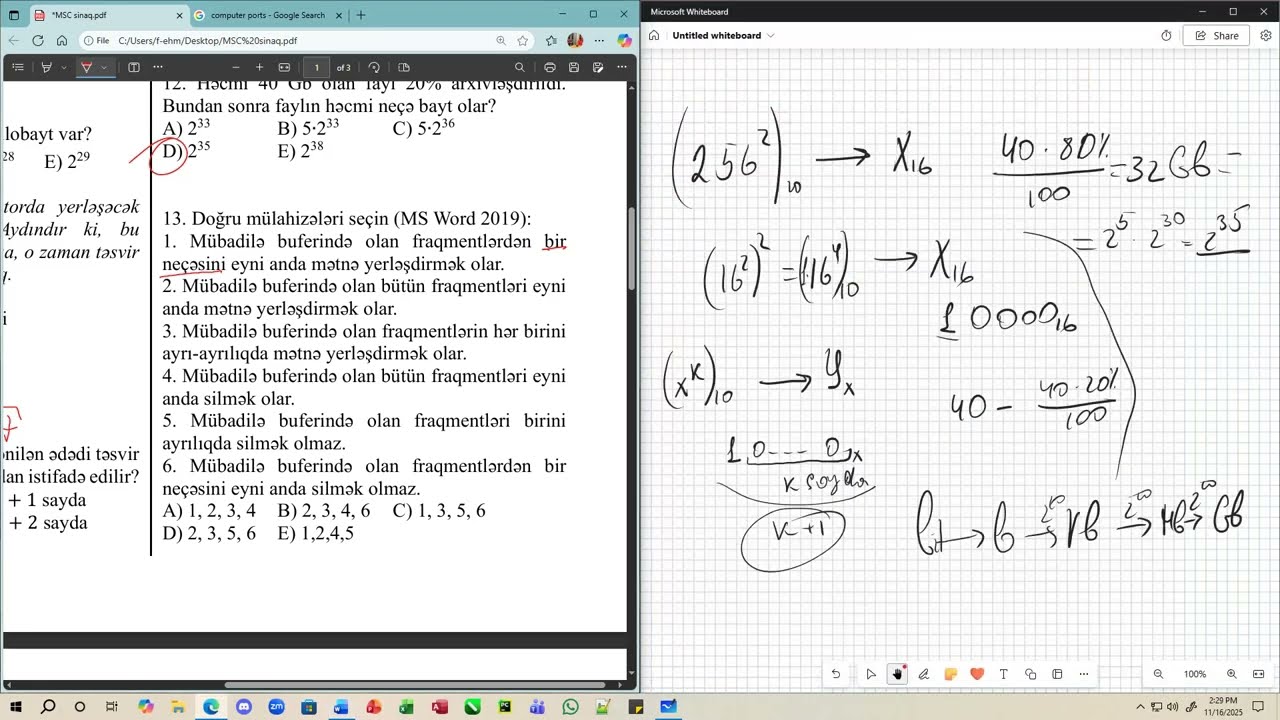Open the PDF text box tool
The width and height of the screenshot is (1280, 720).
point(134,67)
